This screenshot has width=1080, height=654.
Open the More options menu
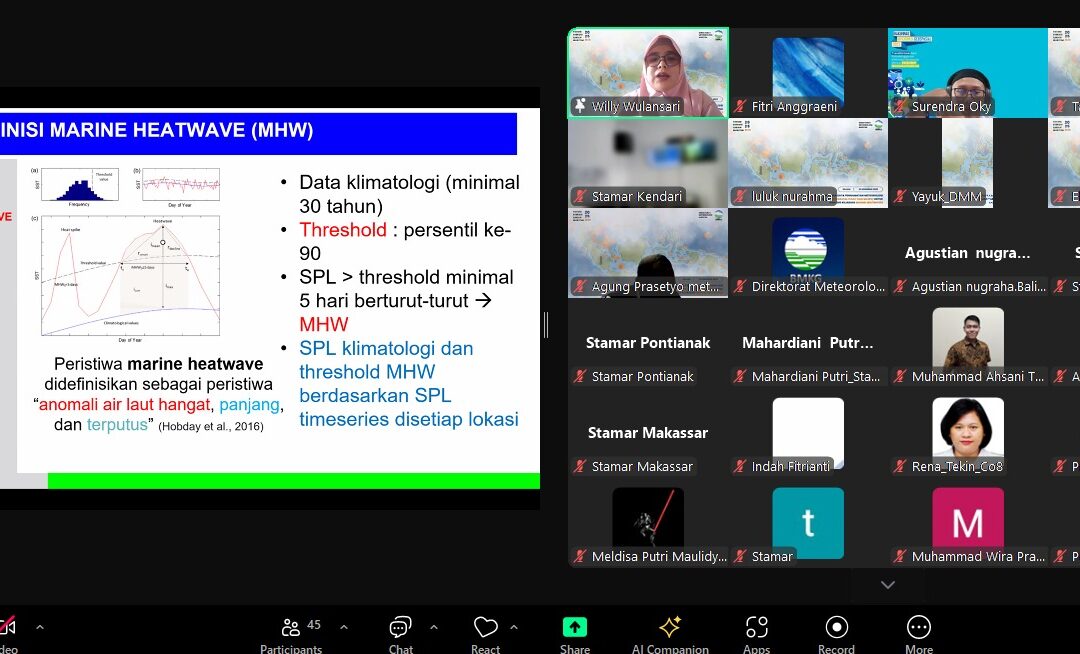click(x=918, y=632)
